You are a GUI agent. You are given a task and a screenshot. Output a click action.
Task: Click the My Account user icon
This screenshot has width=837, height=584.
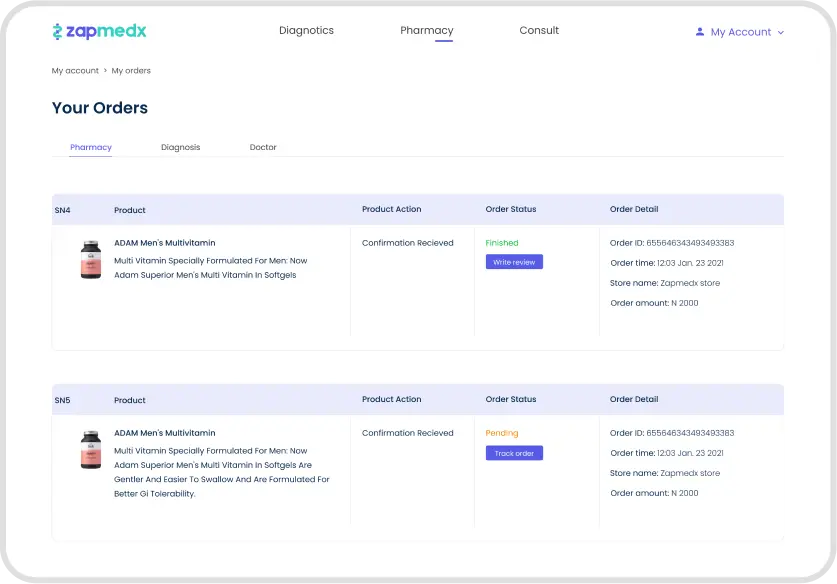[x=699, y=32]
